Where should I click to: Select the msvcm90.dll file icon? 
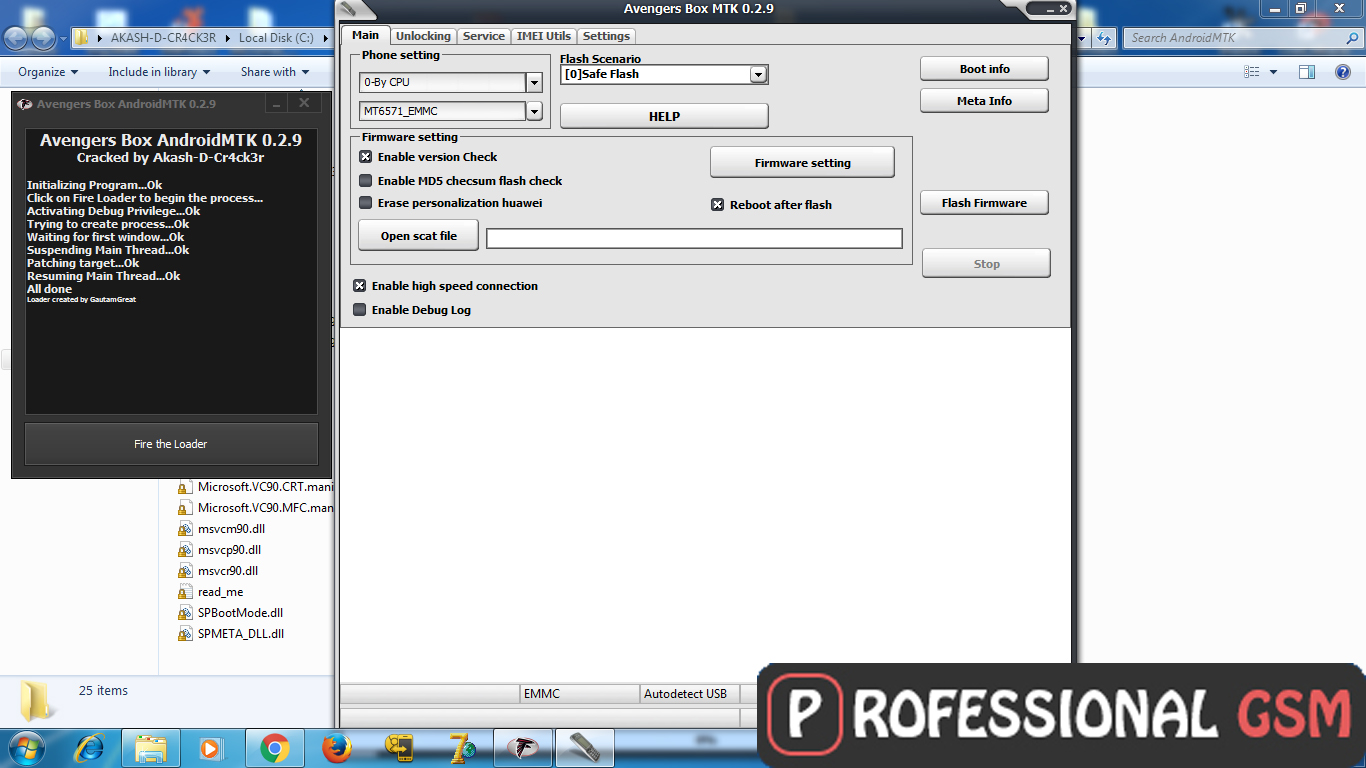pos(185,529)
